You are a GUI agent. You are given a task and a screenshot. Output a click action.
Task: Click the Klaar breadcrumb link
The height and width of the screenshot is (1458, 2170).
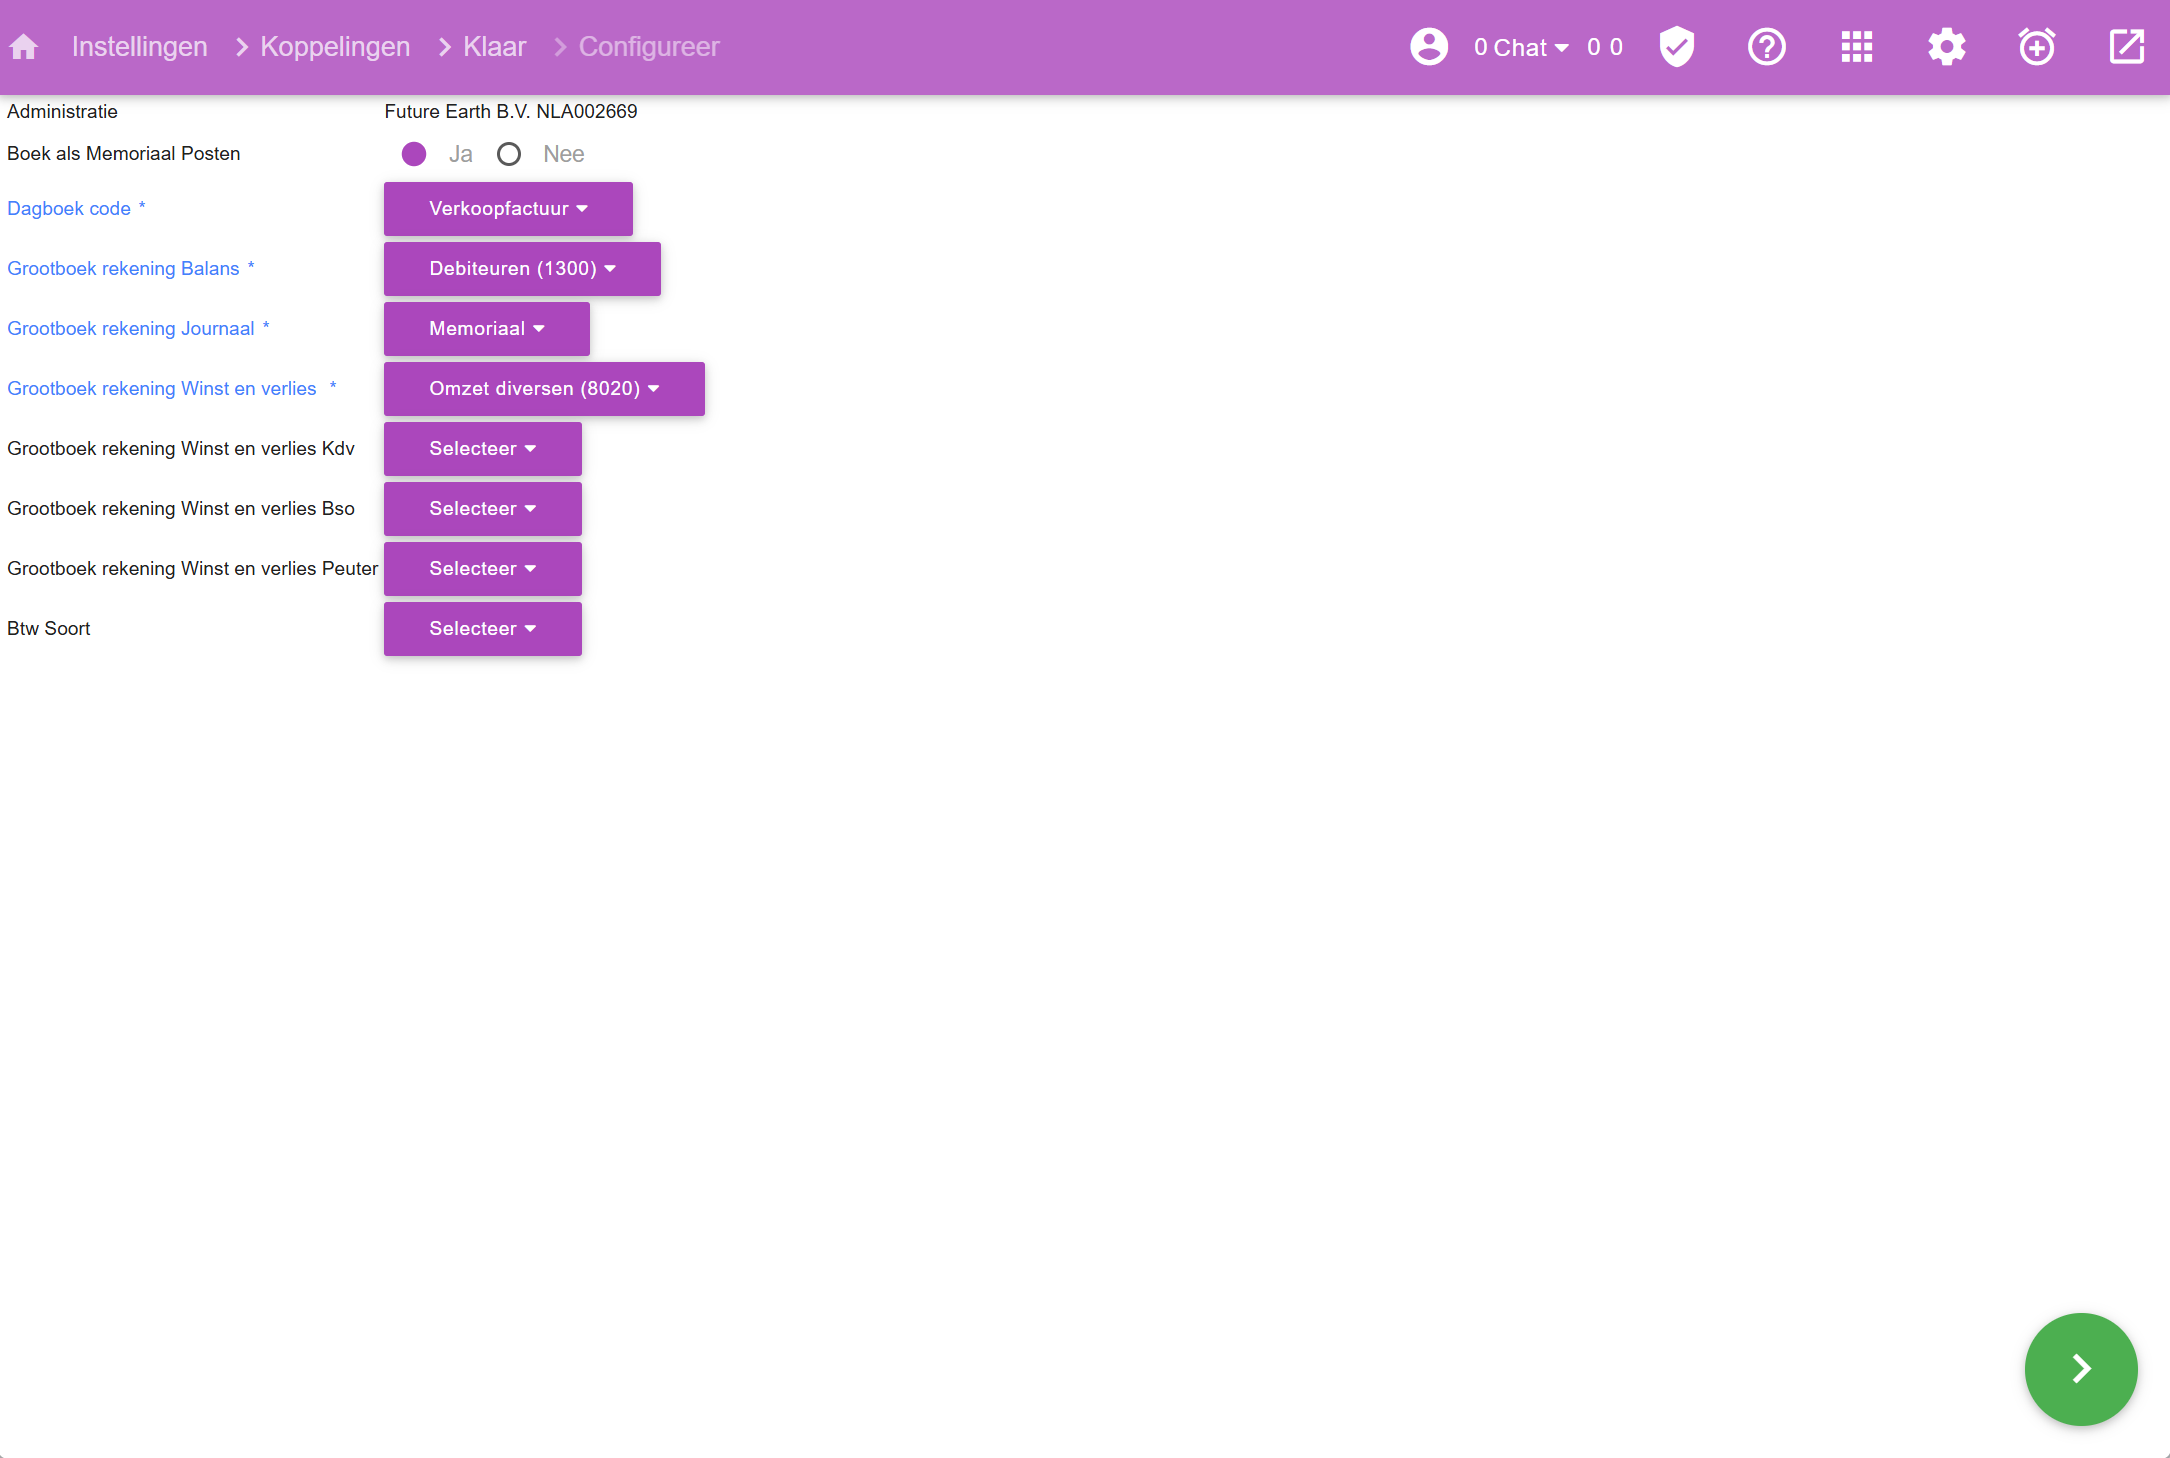(x=494, y=47)
